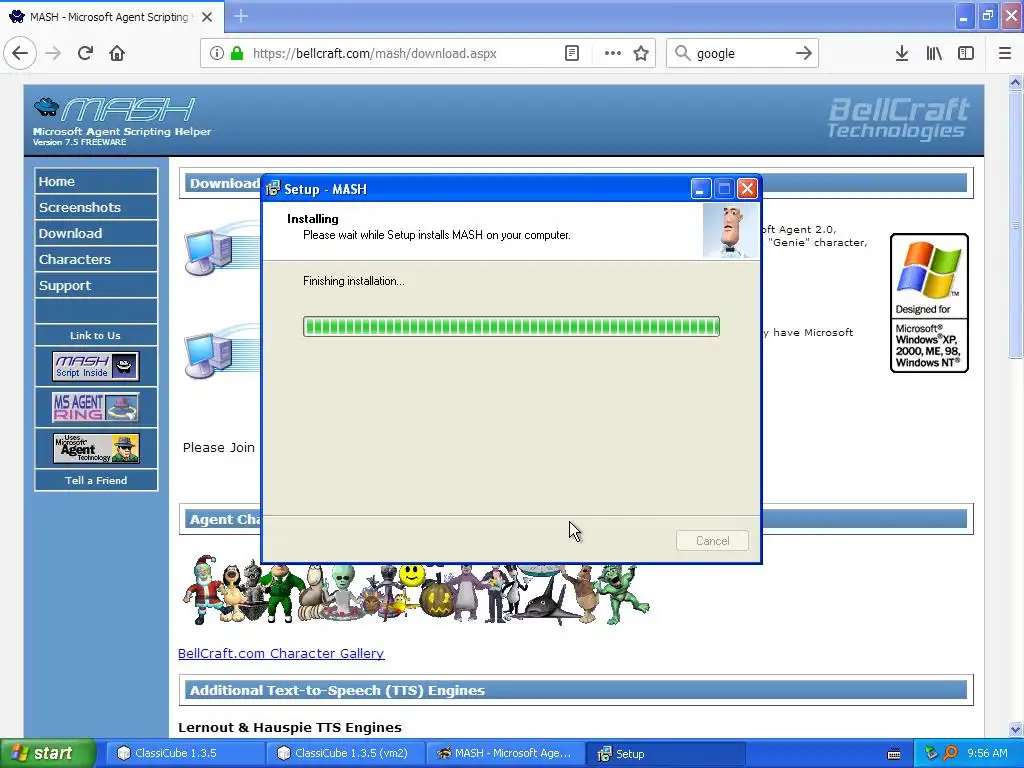Open the Characters navigation item
This screenshot has height=768, width=1024.
tap(96, 259)
